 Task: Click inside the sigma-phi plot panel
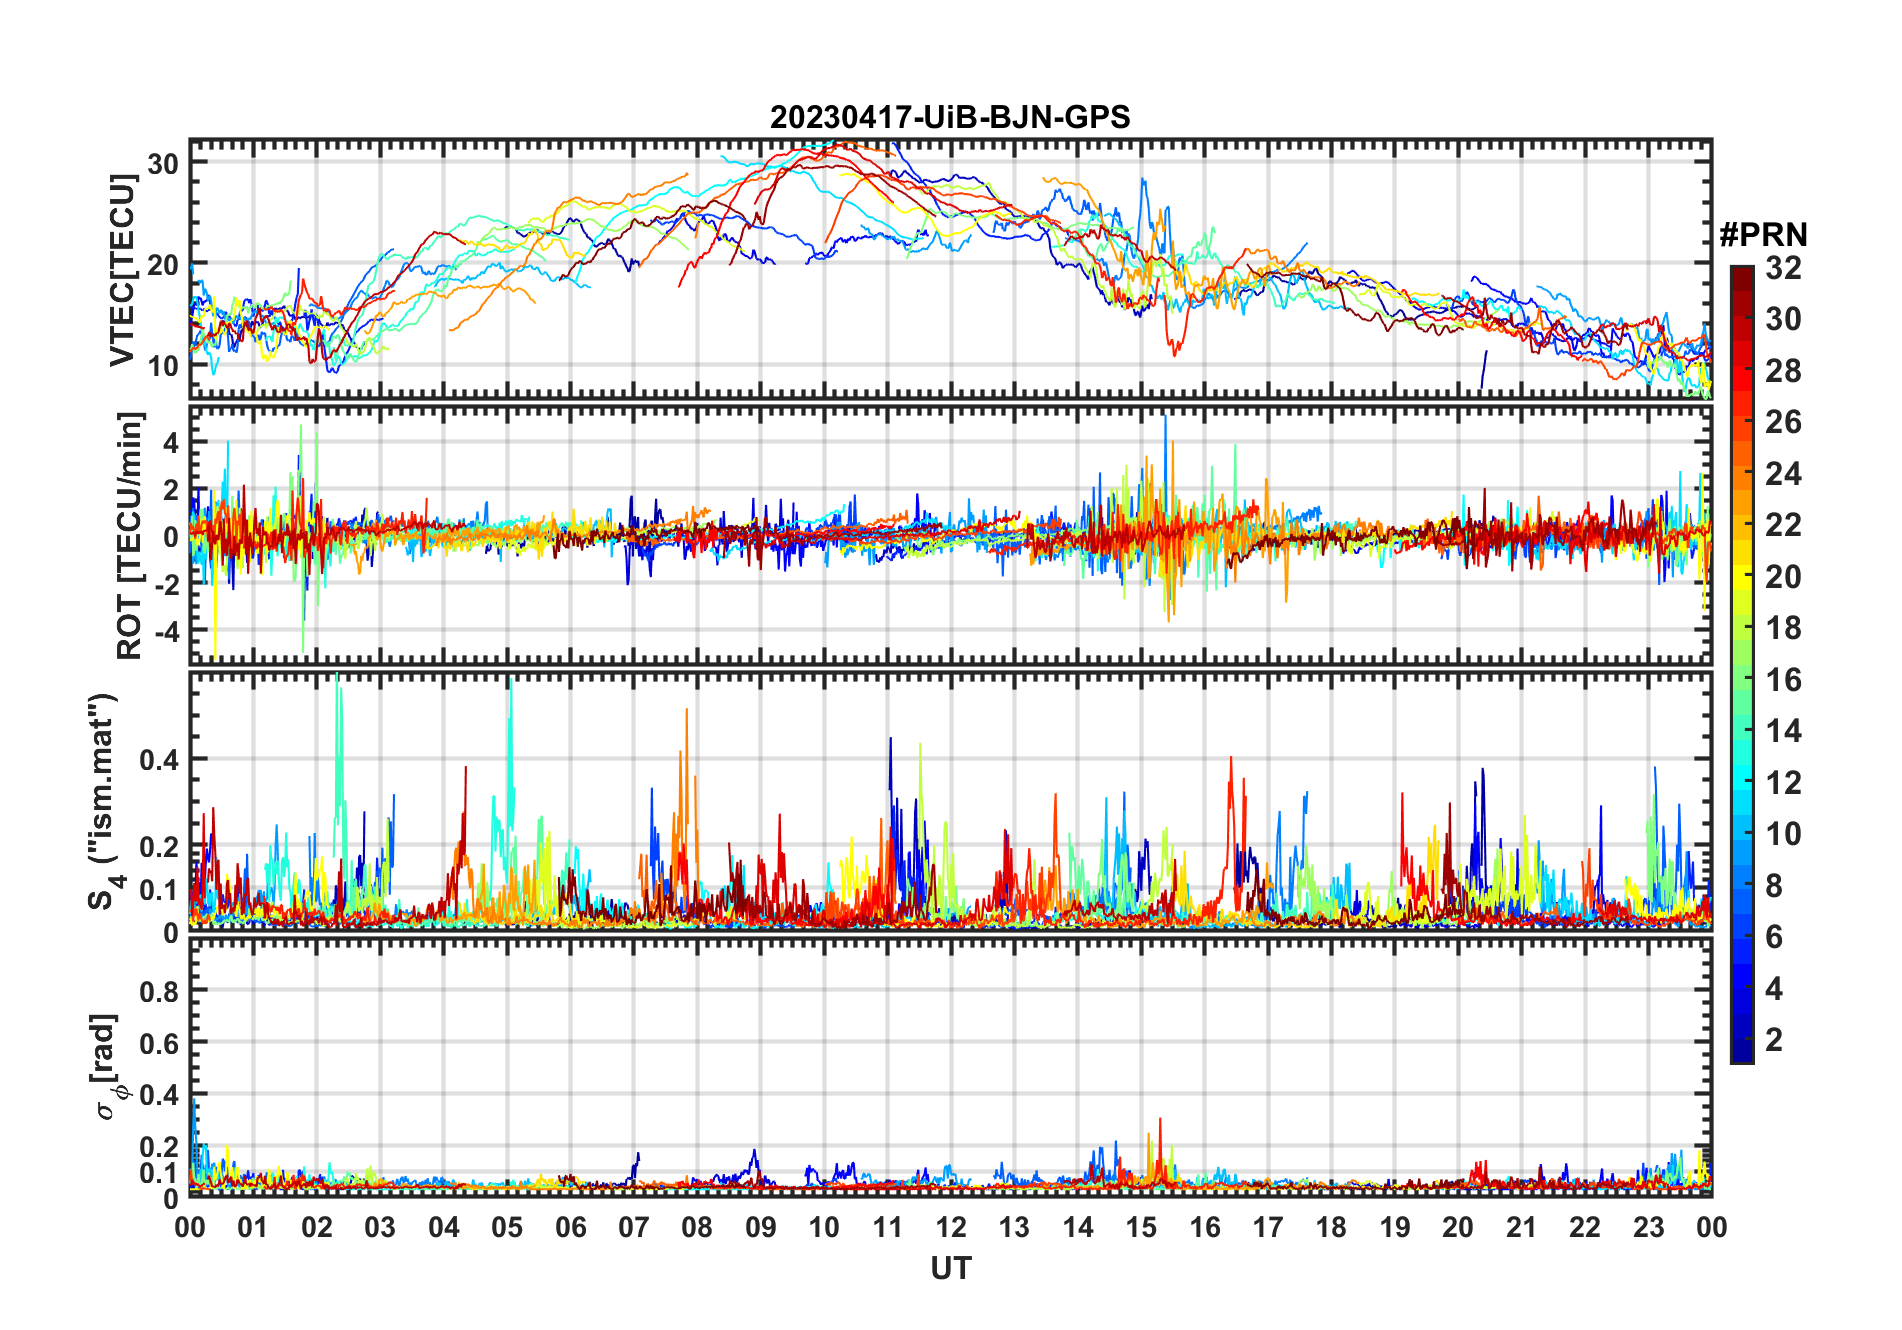click(950, 1067)
